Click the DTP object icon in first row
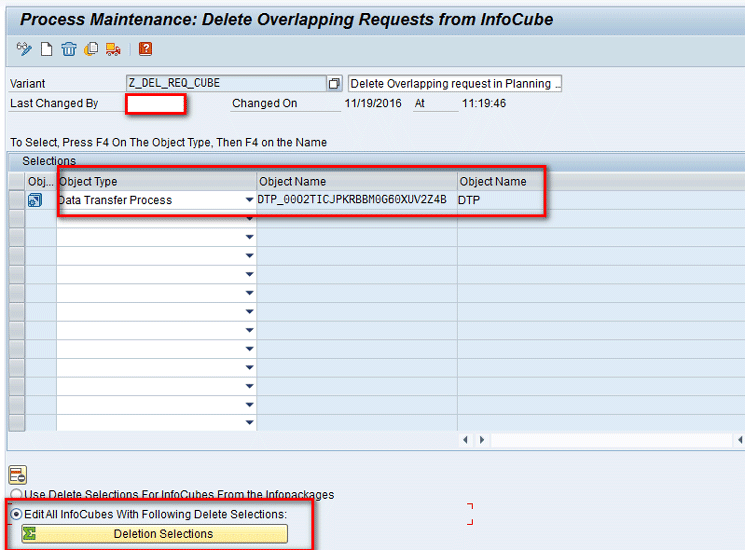Viewport: 745px width, 550px height. click(x=35, y=200)
